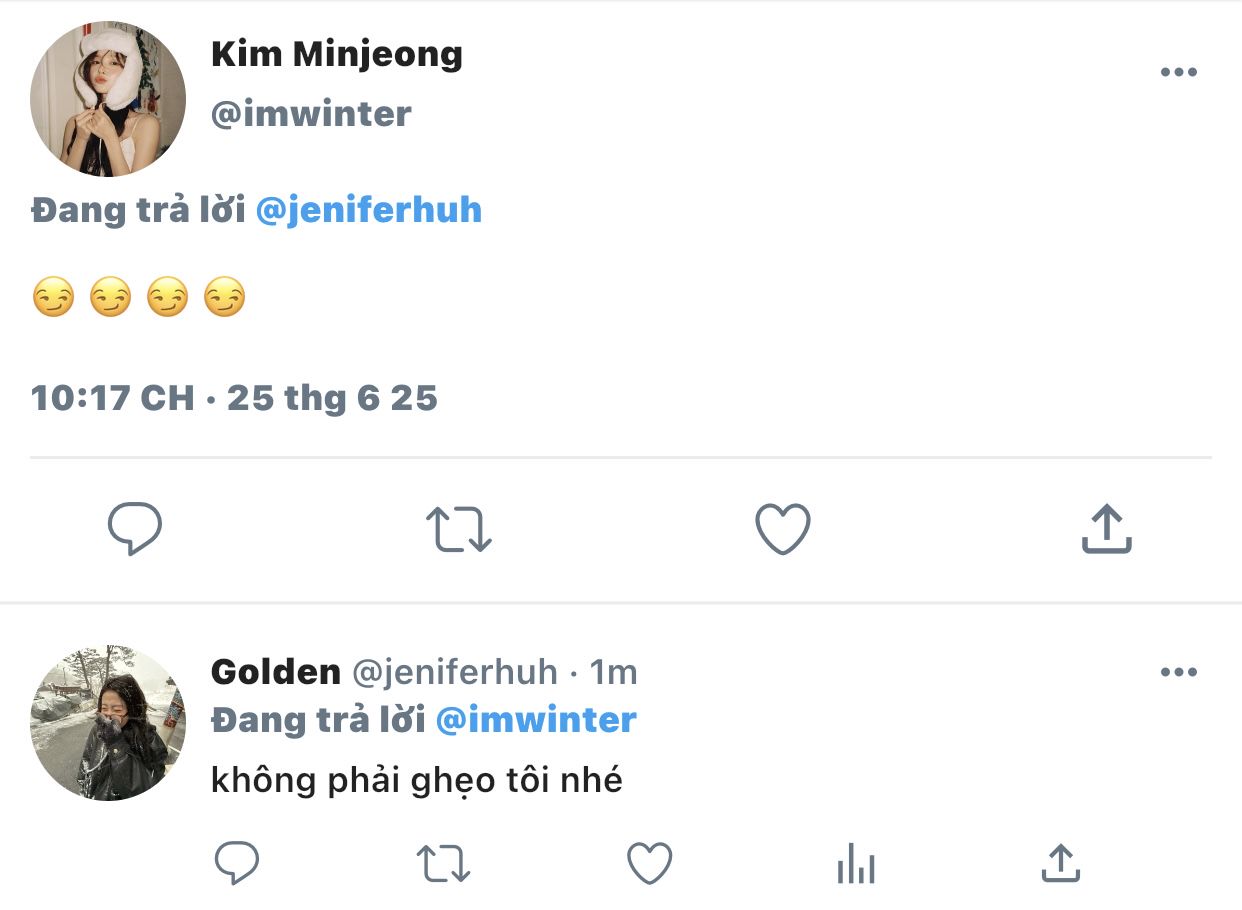The image size is (1242, 910).
Task: Retweet Golden's reply comment
Action: [443, 863]
